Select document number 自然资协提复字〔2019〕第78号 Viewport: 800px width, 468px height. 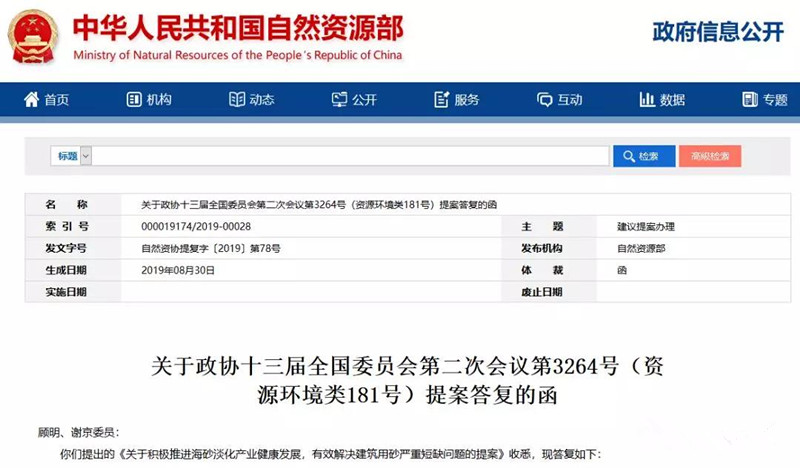pyautogui.click(x=211, y=249)
